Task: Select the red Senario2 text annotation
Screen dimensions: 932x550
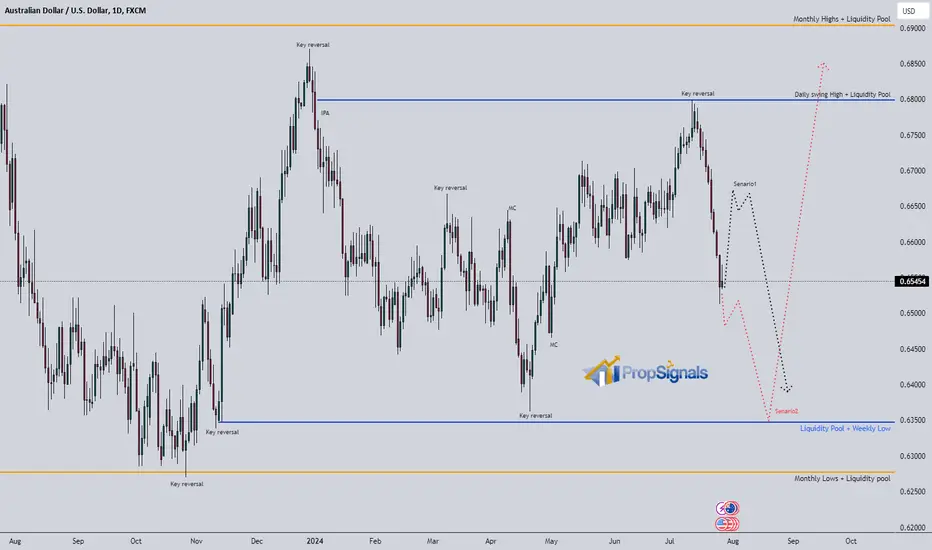Action: [786, 411]
